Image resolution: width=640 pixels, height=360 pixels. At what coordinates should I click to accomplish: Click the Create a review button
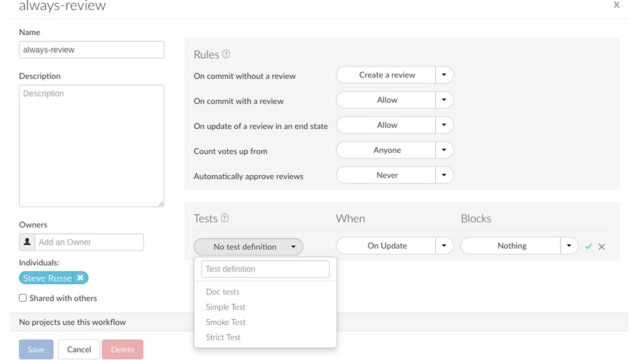[386, 75]
